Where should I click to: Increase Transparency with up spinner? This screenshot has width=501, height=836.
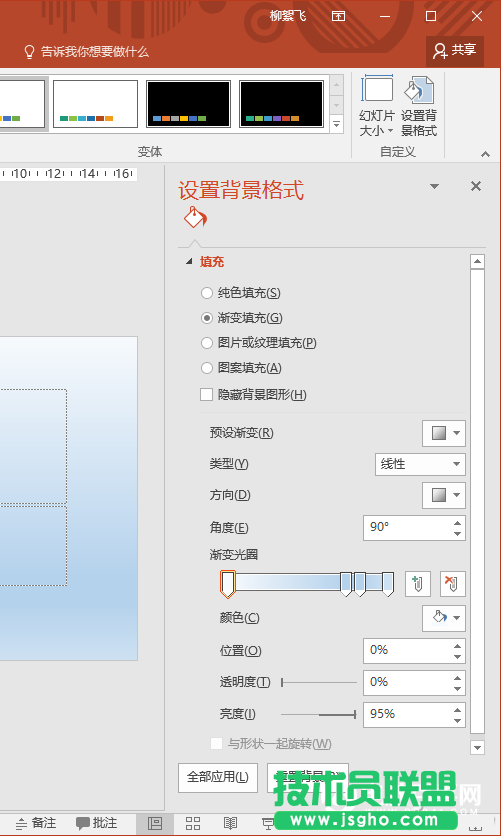[457, 678]
